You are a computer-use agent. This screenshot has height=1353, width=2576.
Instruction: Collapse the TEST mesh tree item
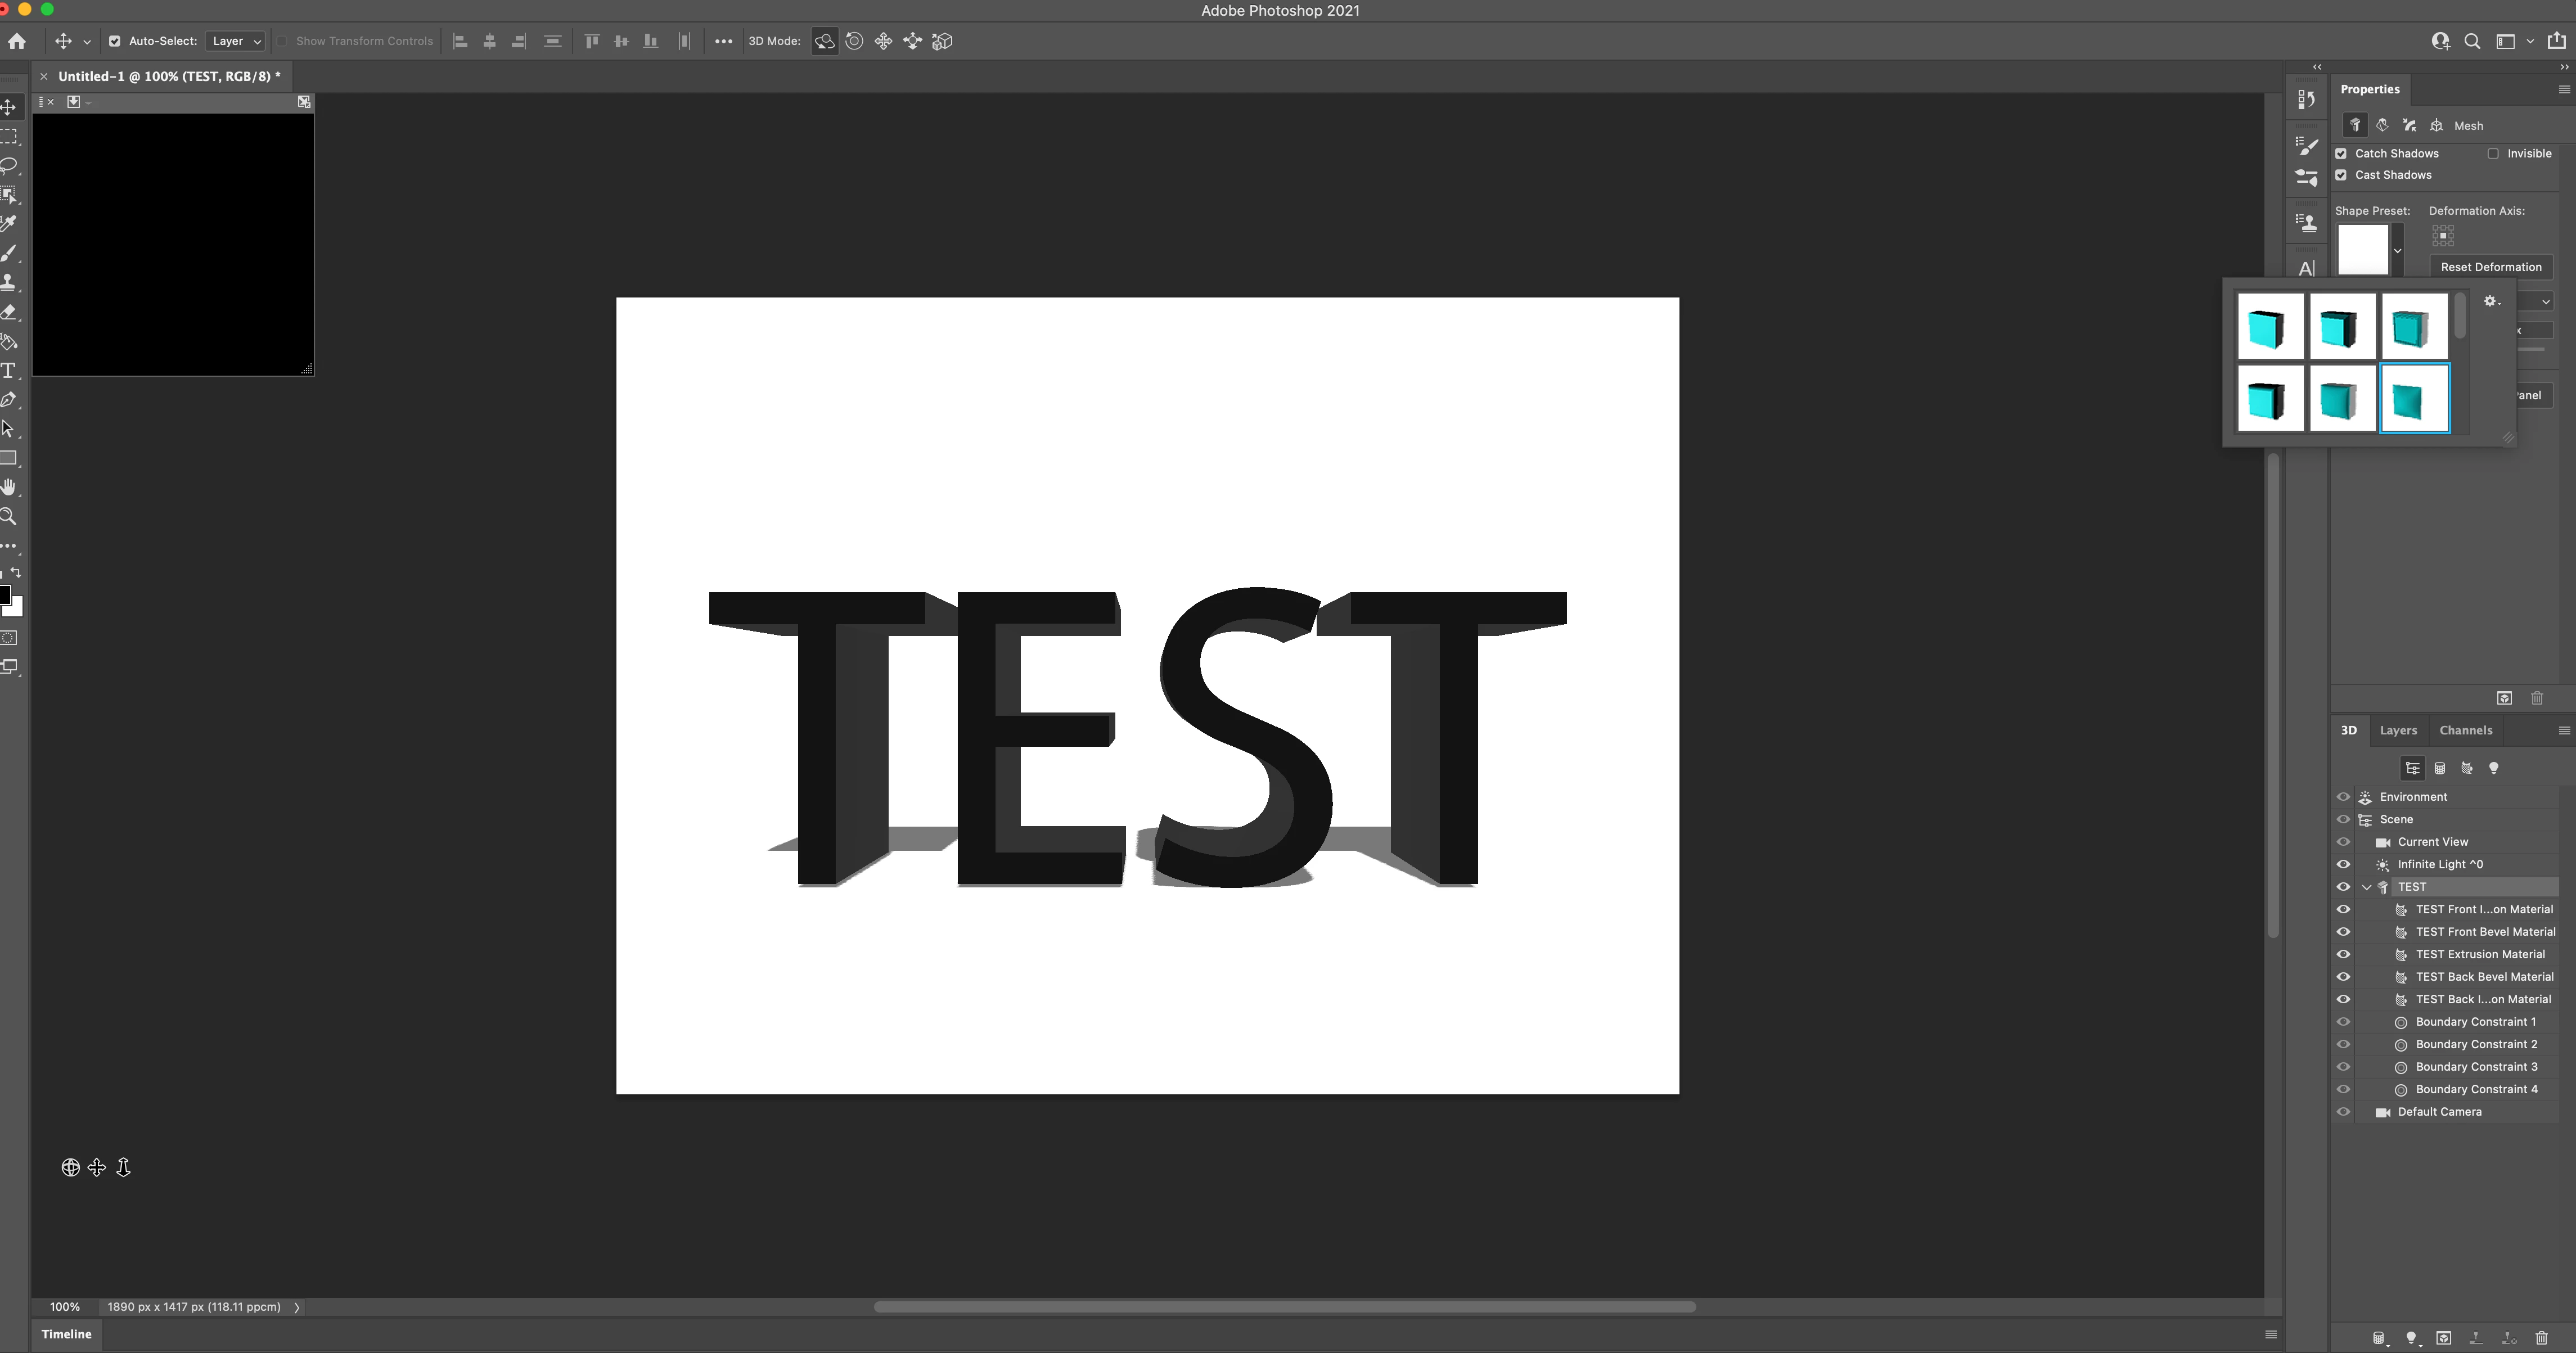point(2366,887)
